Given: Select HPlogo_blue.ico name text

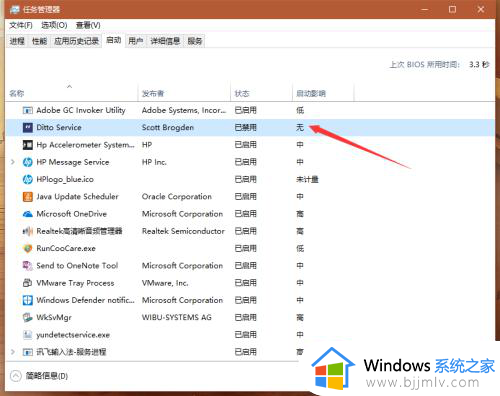Looking at the screenshot, I should 65,180.
